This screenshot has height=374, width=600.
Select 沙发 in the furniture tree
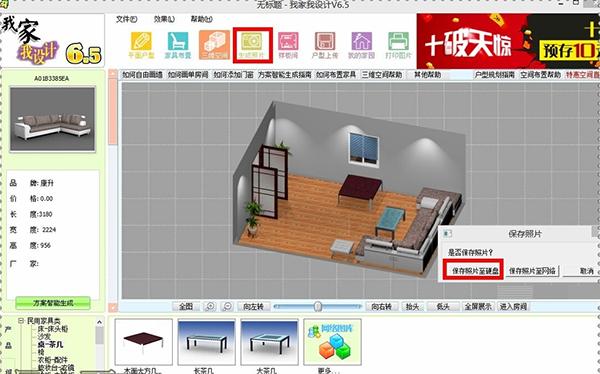(41, 336)
